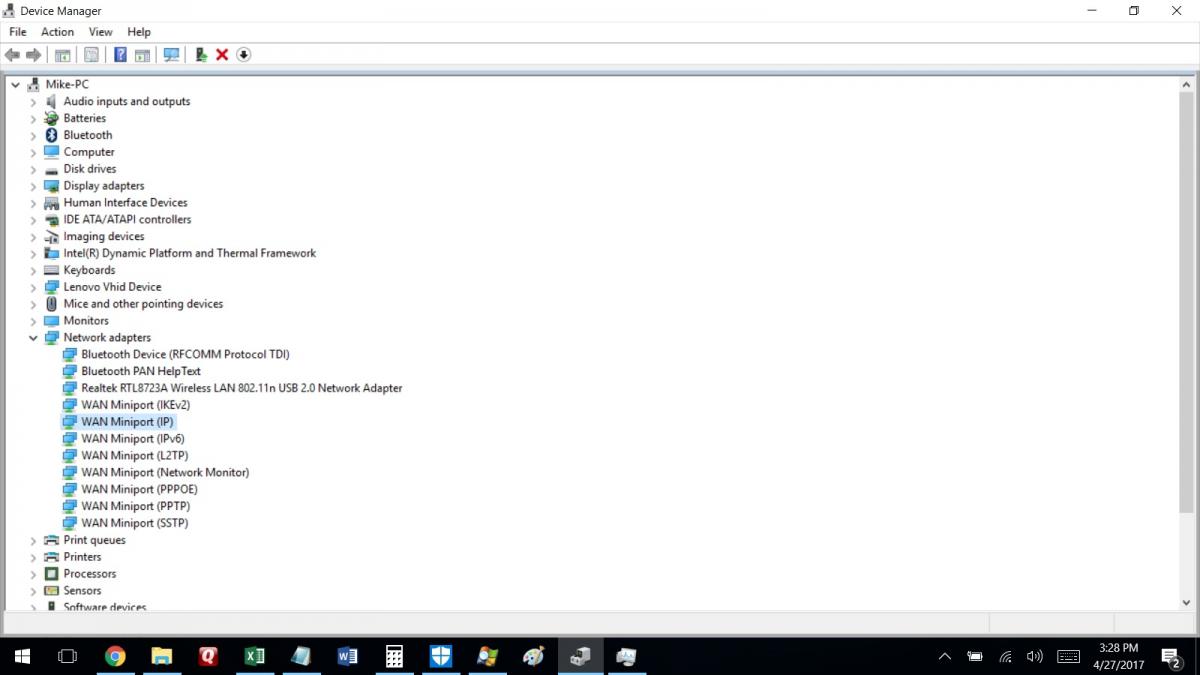
Task: Open Google Chrome from taskbar
Action: 115,657
